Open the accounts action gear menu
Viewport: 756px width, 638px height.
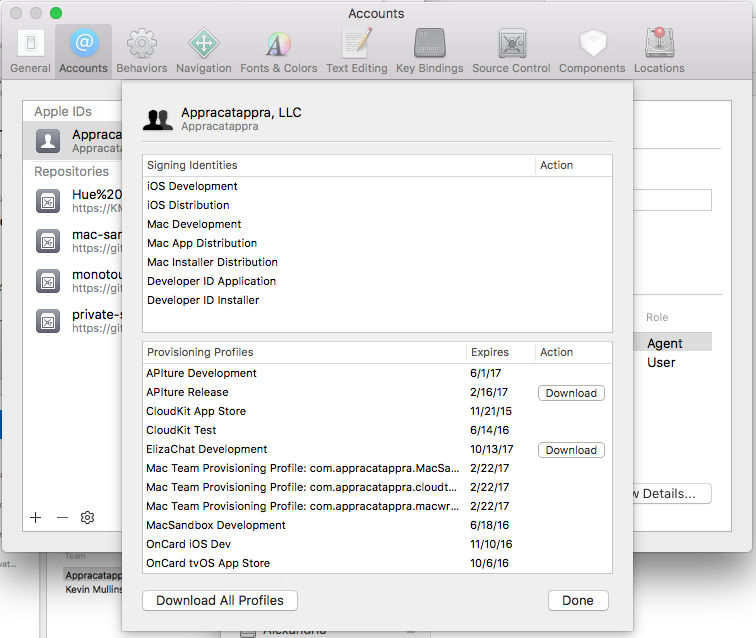tap(87, 517)
